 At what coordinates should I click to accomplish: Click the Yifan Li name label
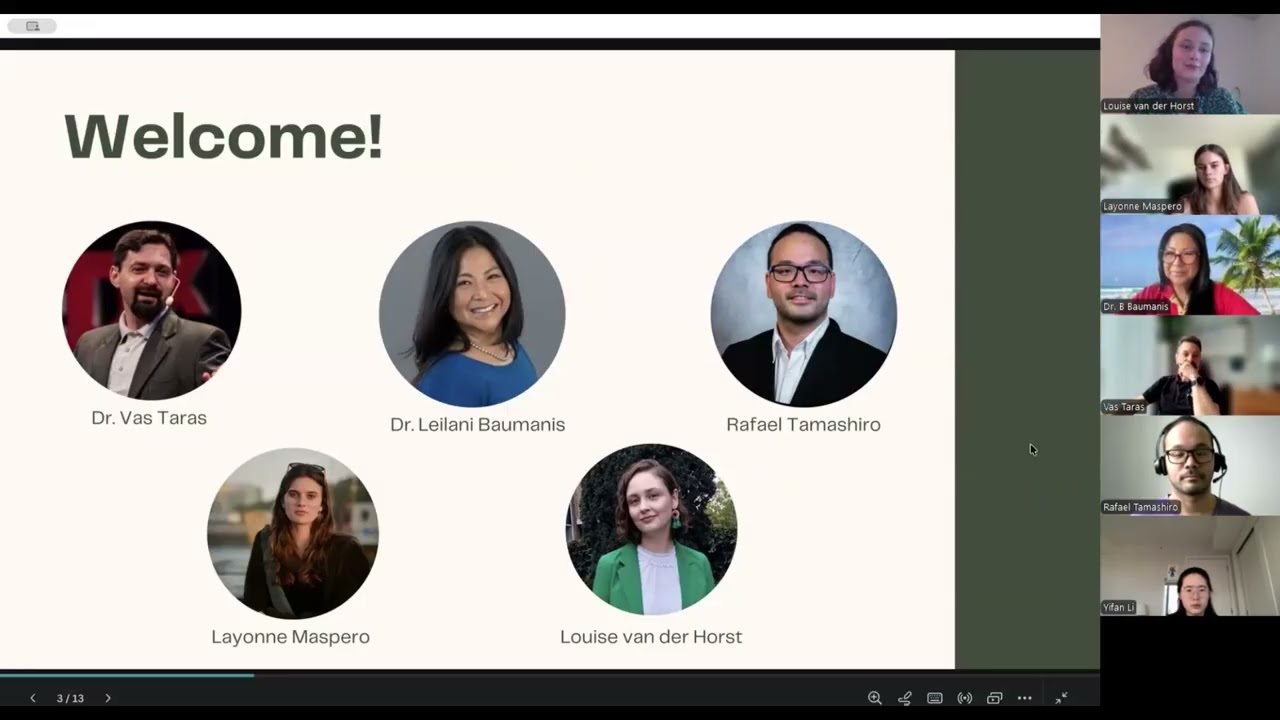[1119, 607]
